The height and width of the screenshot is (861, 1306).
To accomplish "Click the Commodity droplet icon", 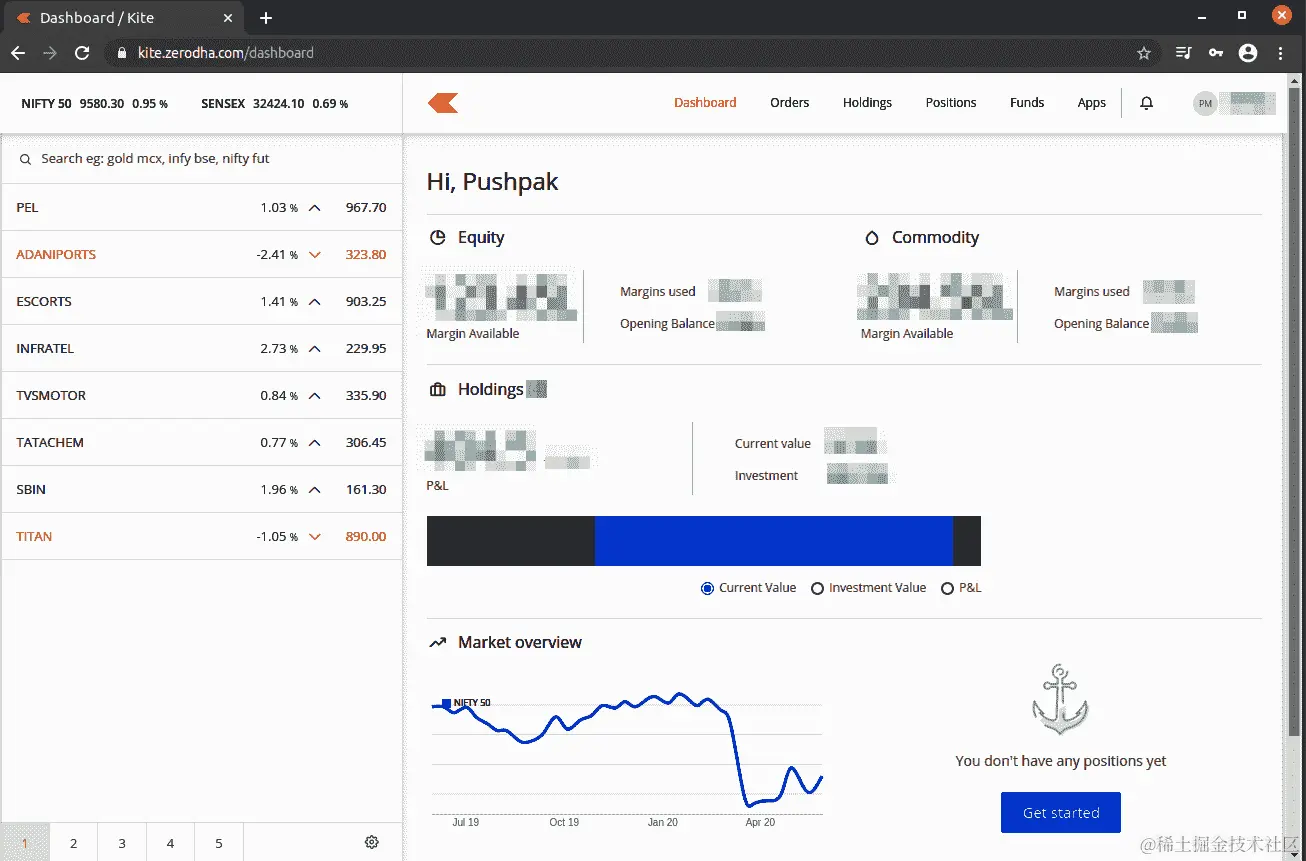I will click(871, 238).
